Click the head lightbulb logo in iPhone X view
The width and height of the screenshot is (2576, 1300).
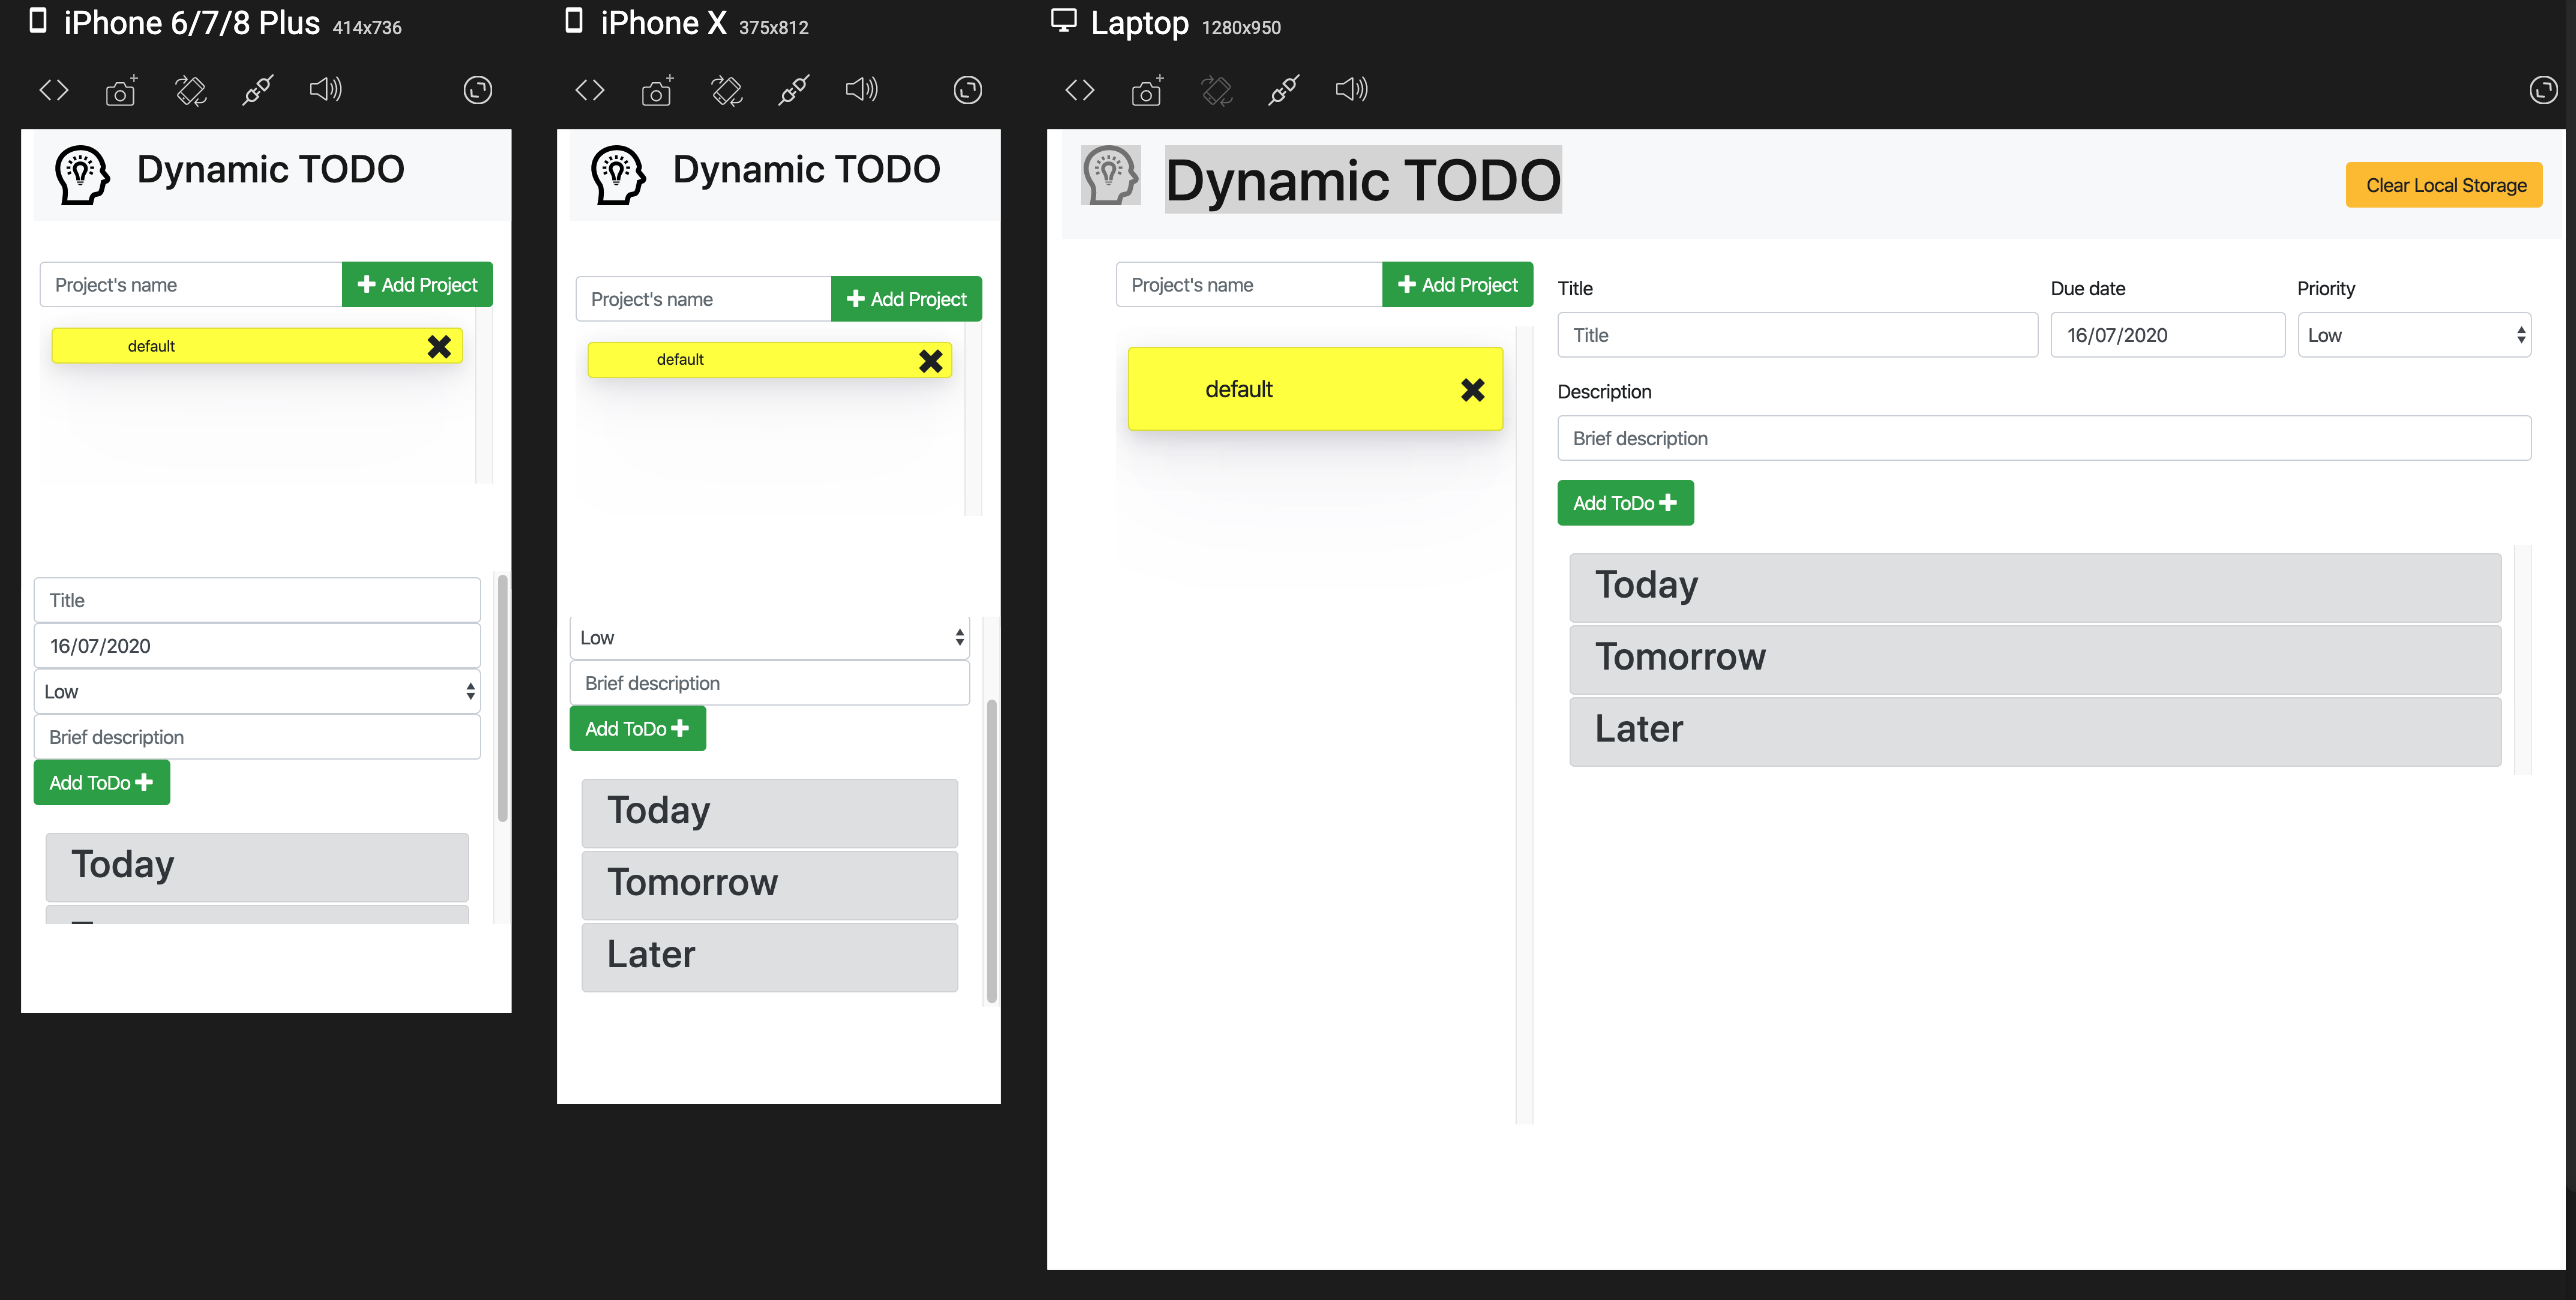point(617,174)
